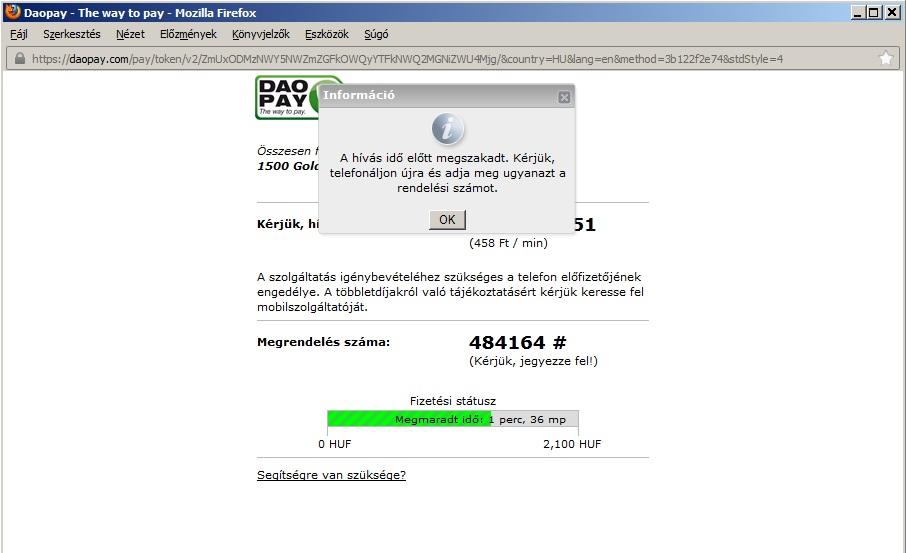The image size is (906, 553).
Task: Click the 'Fizetési státusz' heading
Action: pos(453,401)
